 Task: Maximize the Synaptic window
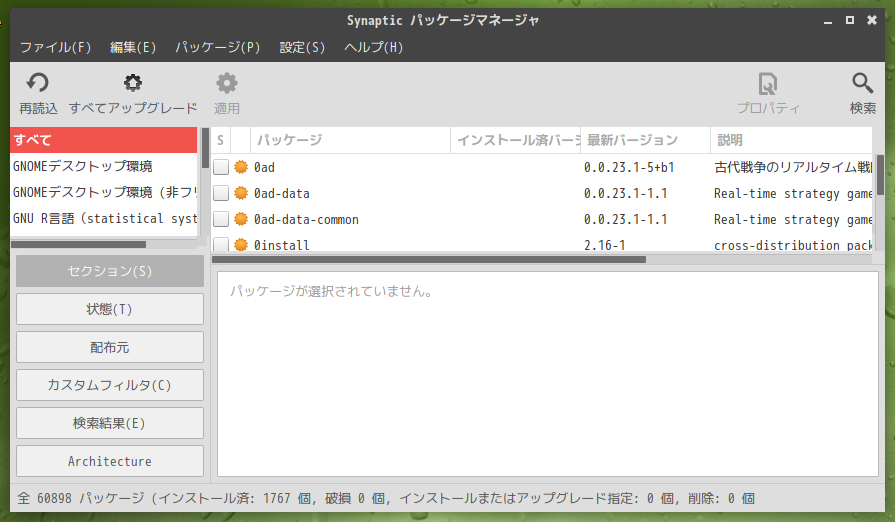pos(850,20)
